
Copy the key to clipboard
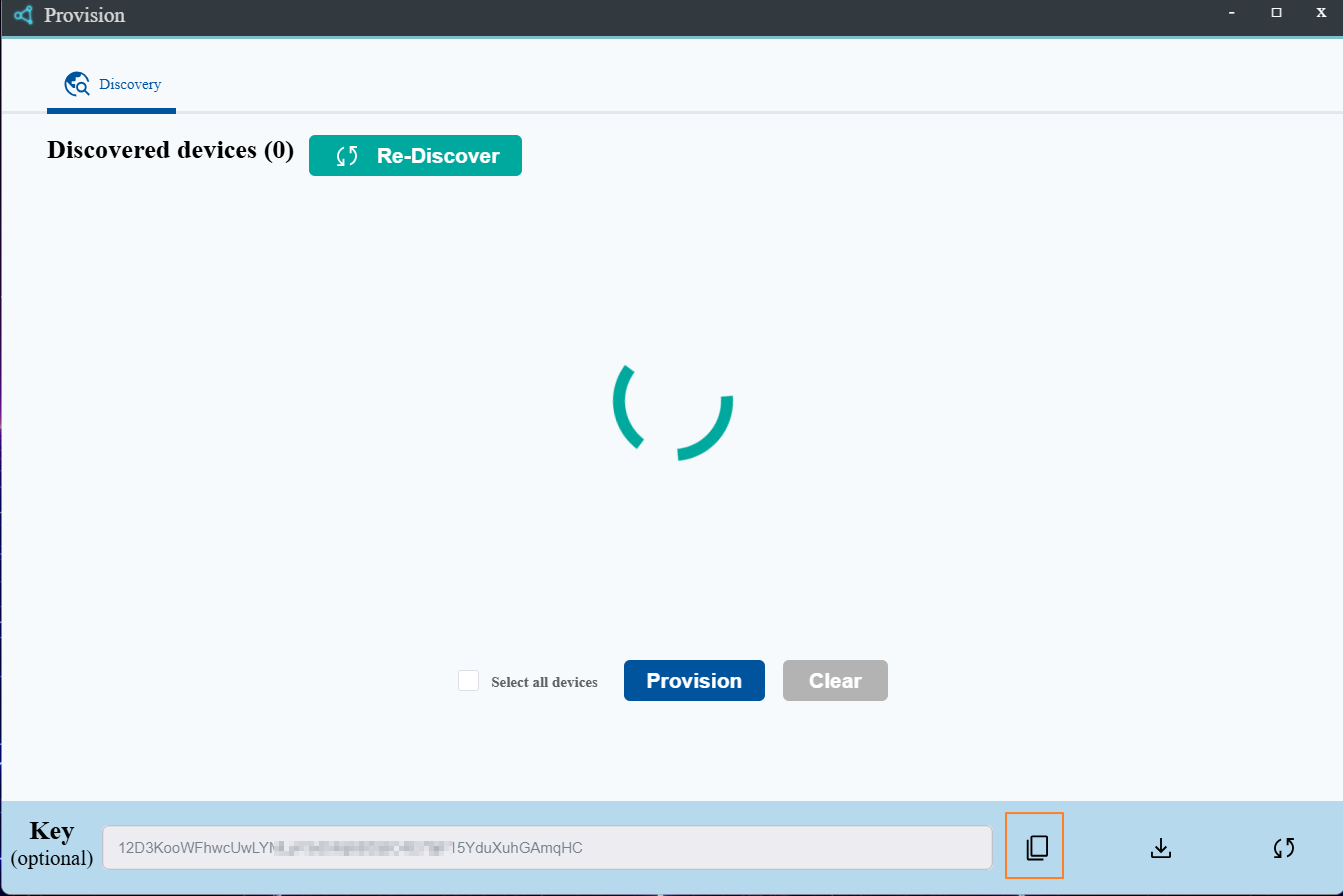(x=1036, y=848)
